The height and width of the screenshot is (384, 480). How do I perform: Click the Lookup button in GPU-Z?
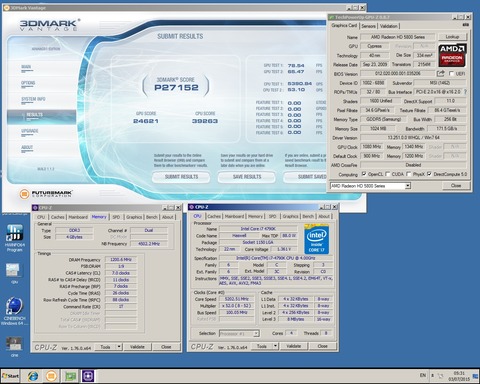click(x=452, y=37)
